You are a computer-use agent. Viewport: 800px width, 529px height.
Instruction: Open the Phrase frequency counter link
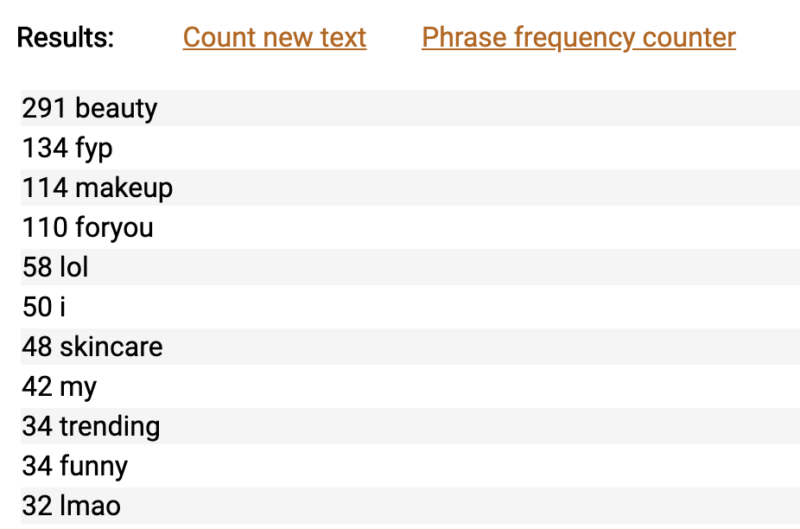(x=578, y=38)
